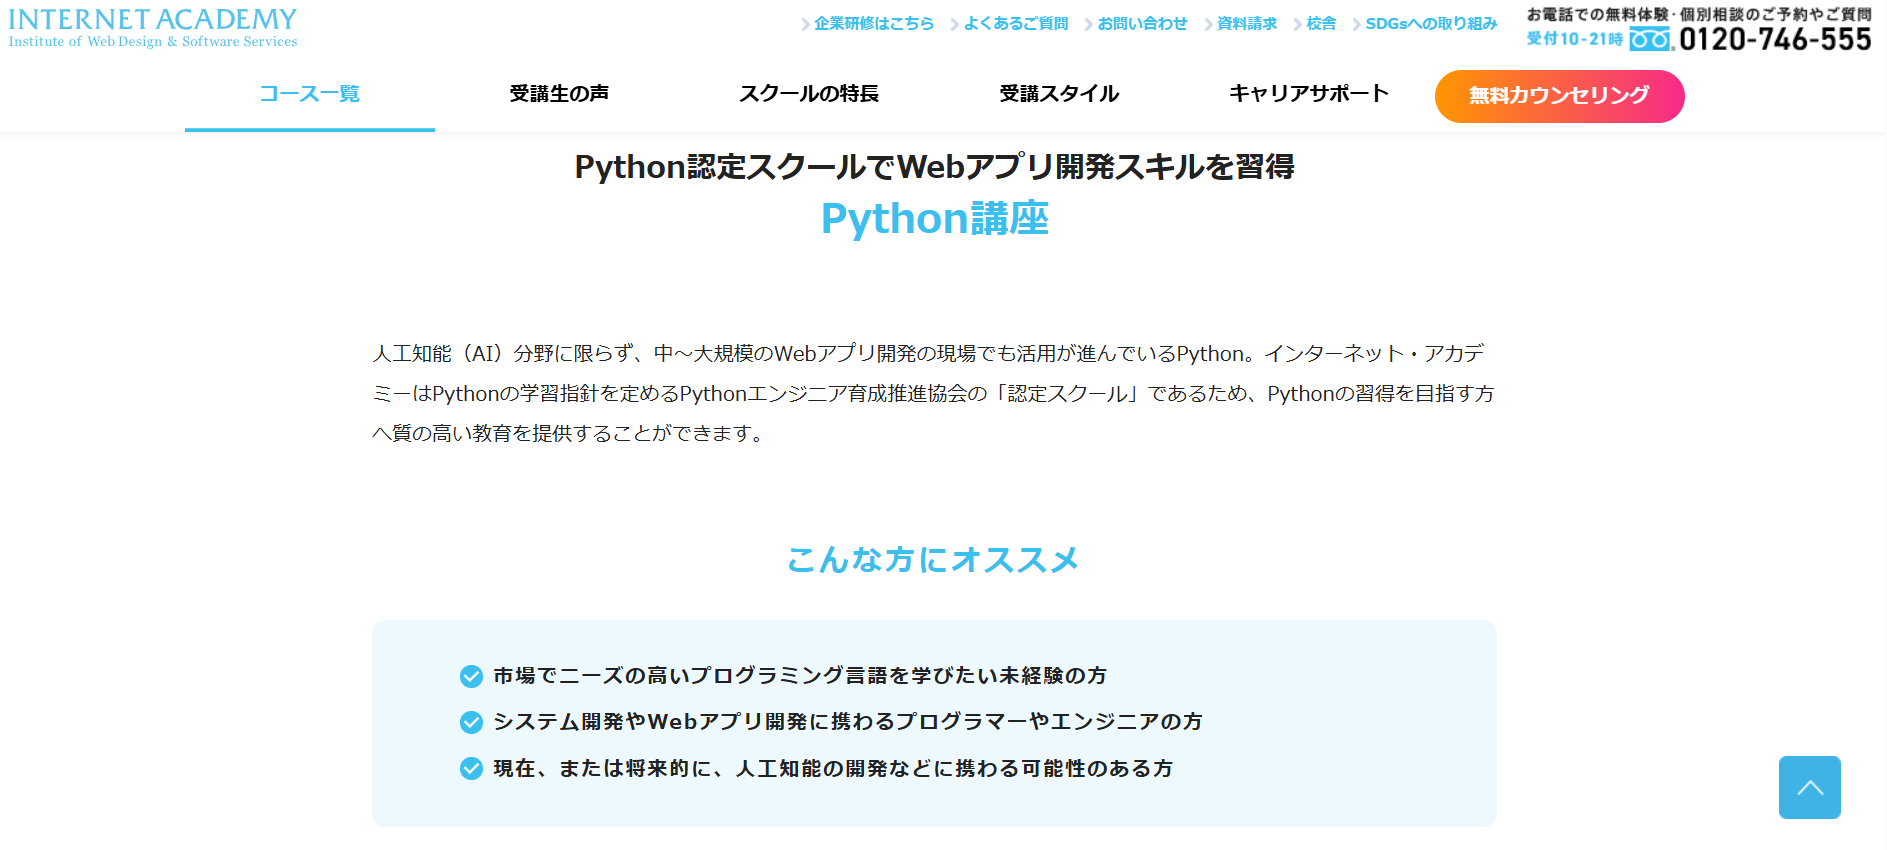Click the こんな方にオススメ heading
Image resolution: width=1887 pixels, height=850 pixels.
934,559
